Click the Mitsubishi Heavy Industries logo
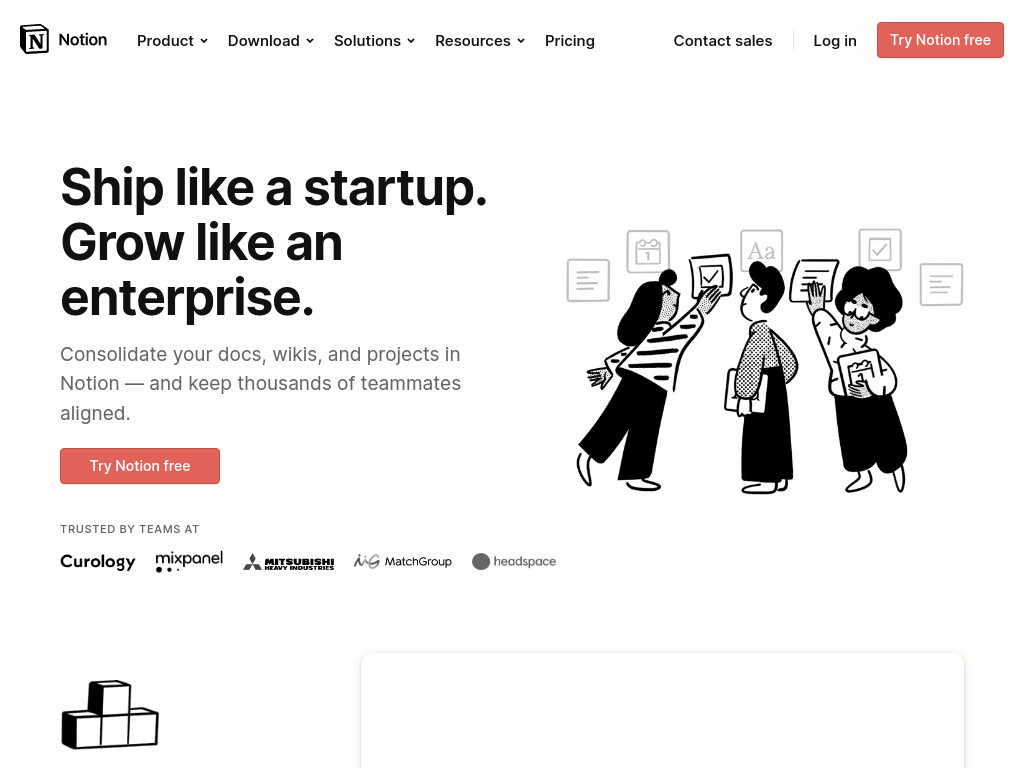The width and height of the screenshot is (1024, 768). click(x=289, y=562)
